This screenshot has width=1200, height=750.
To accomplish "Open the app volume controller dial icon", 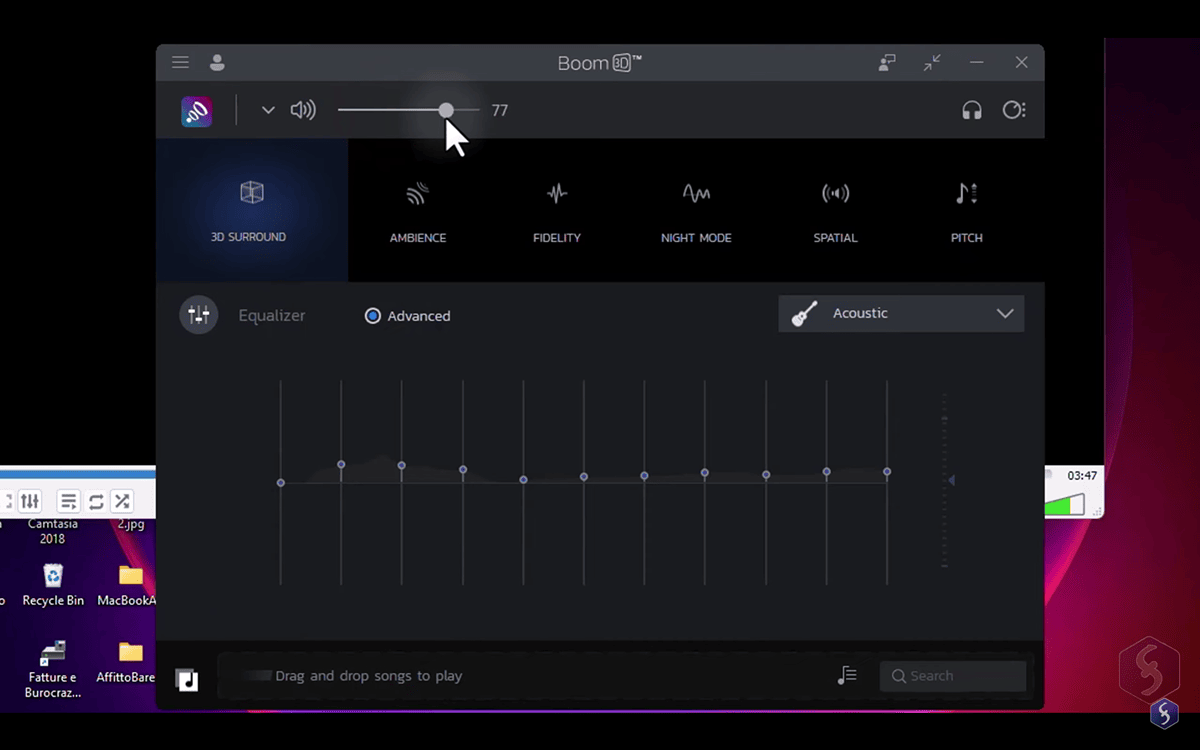I will pos(1014,110).
